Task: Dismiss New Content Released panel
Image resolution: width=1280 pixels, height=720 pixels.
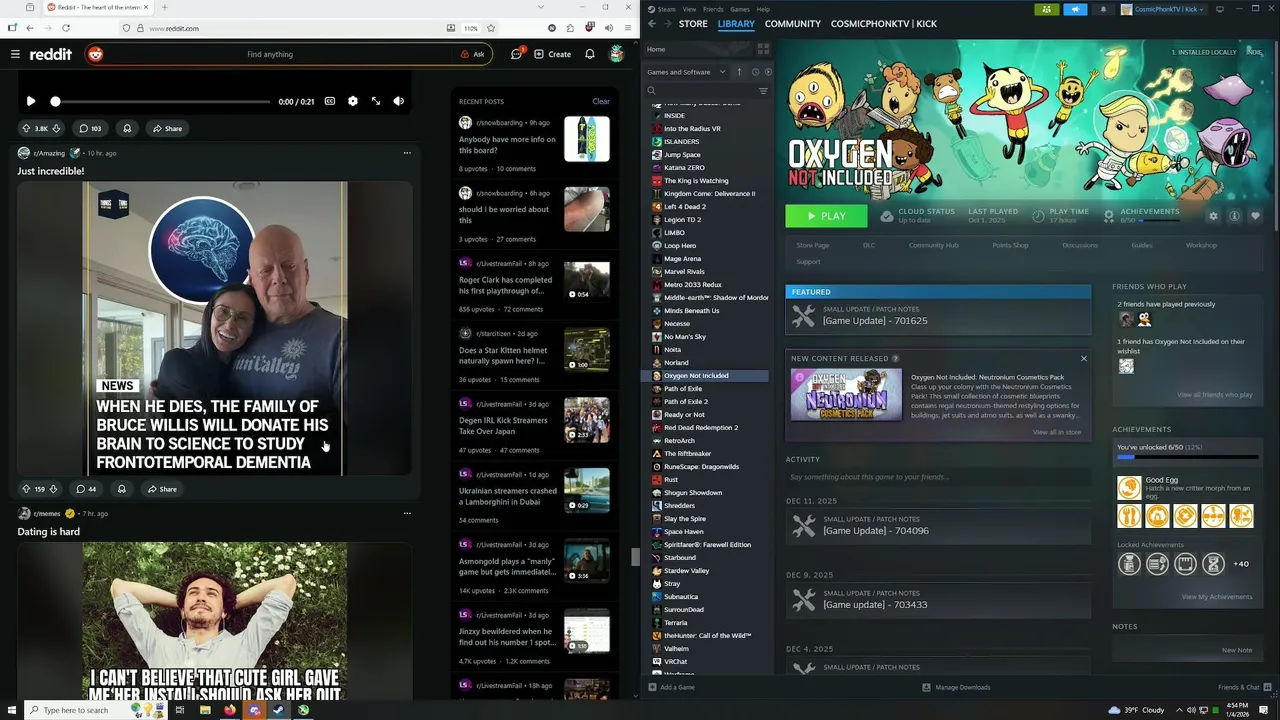Action: (x=1083, y=358)
